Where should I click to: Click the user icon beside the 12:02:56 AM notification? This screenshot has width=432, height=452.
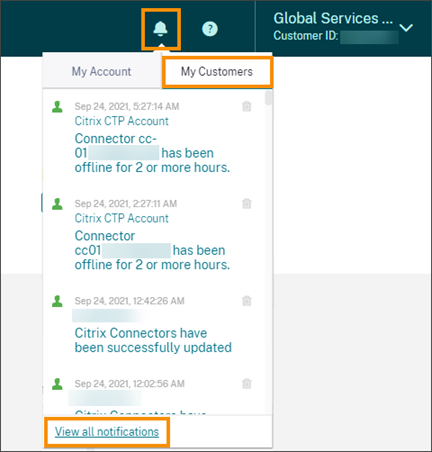57,384
